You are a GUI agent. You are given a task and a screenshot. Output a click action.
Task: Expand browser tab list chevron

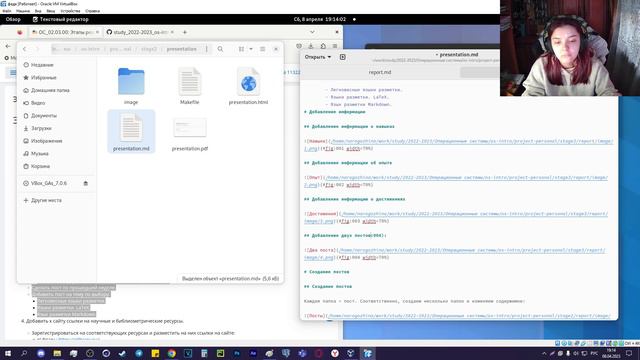pyautogui.click(x=312, y=32)
